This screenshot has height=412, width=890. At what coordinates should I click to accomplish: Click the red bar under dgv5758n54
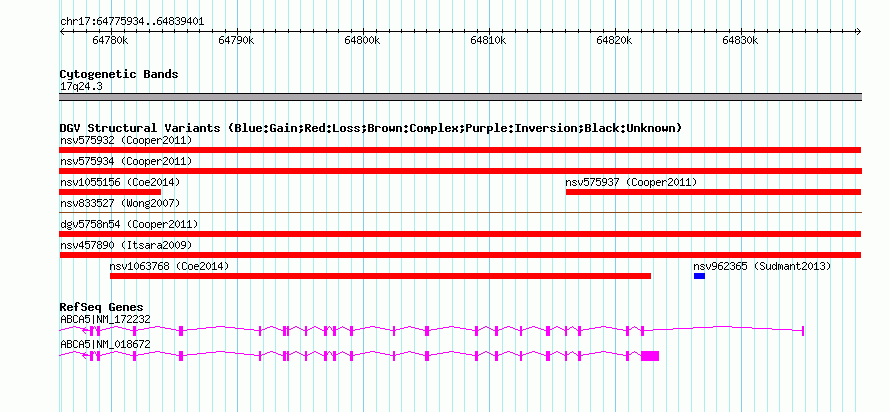click(x=460, y=234)
